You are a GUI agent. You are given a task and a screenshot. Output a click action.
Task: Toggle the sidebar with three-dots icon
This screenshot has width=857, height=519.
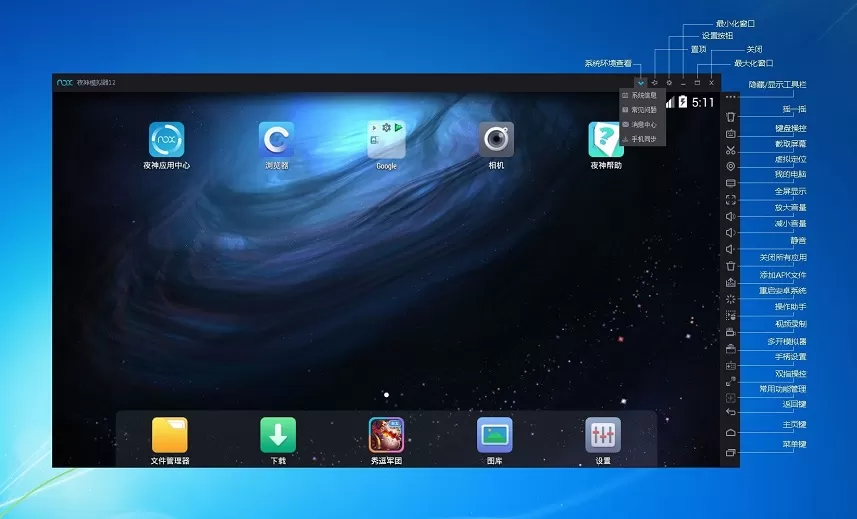[731, 97]
